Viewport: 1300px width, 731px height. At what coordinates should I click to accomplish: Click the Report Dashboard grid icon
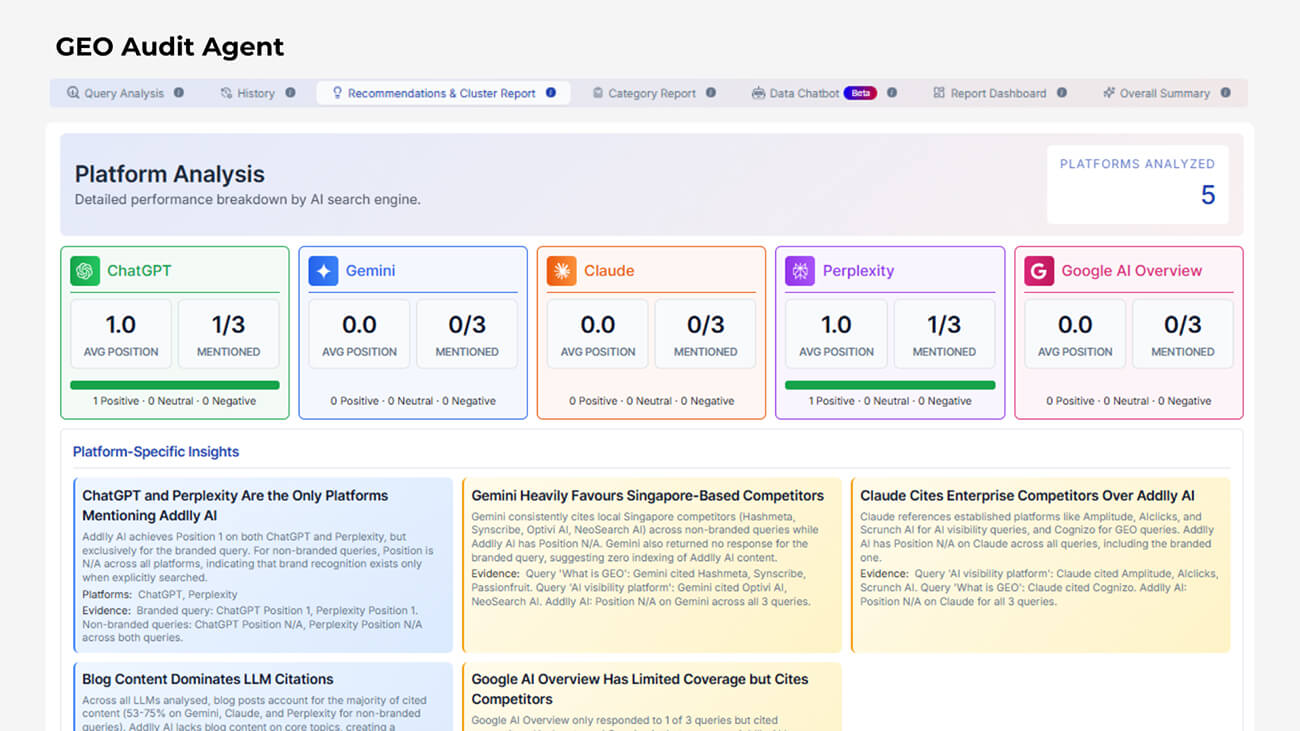939,93
